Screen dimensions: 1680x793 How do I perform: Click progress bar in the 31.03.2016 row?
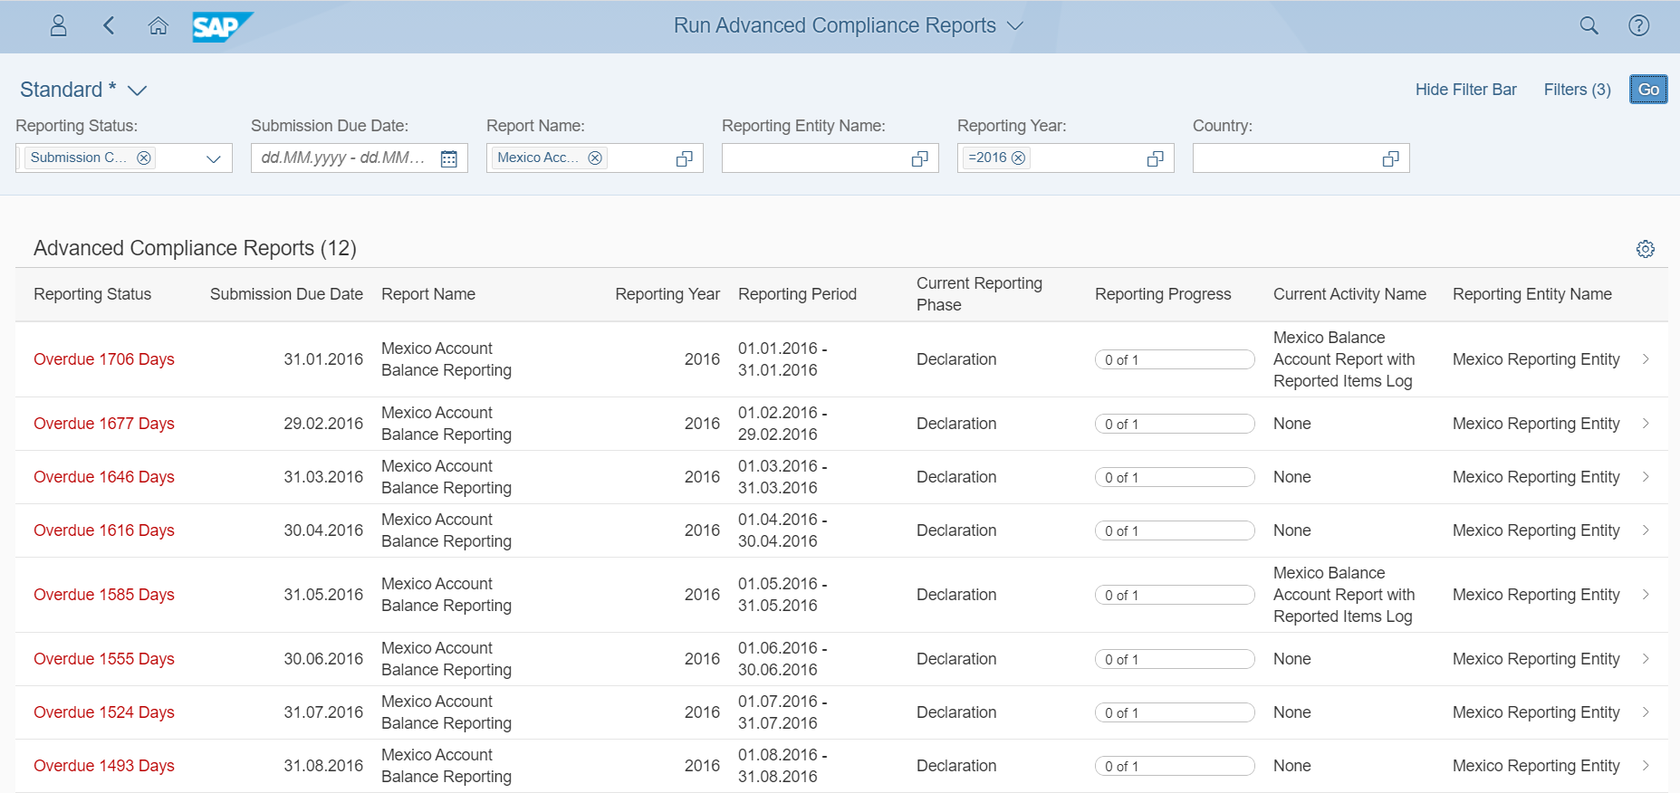[1175, 477]
